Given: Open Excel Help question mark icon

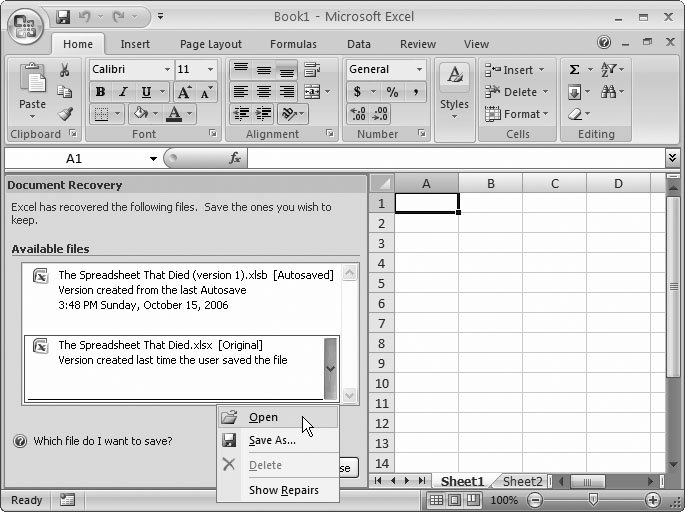Looking at the screenshot, I should pyautogui.click(x=604, y=43).
